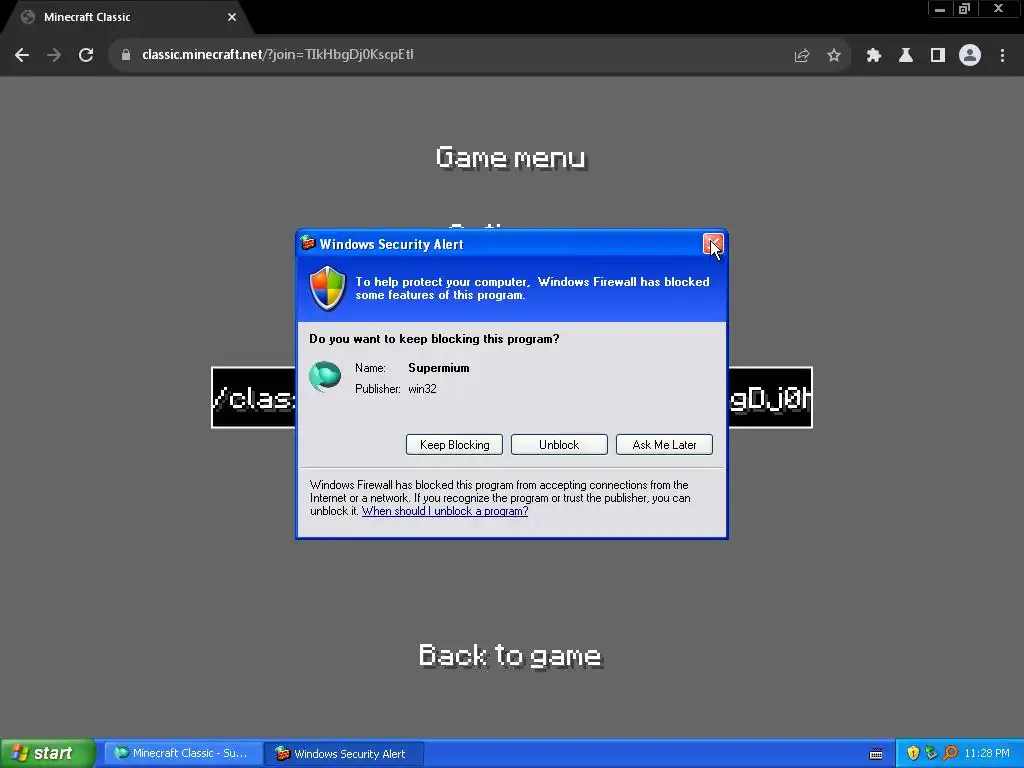Toggle the browser side panel icon
Viewport: 1024px width, 768px height.
(x=938, y=56)
